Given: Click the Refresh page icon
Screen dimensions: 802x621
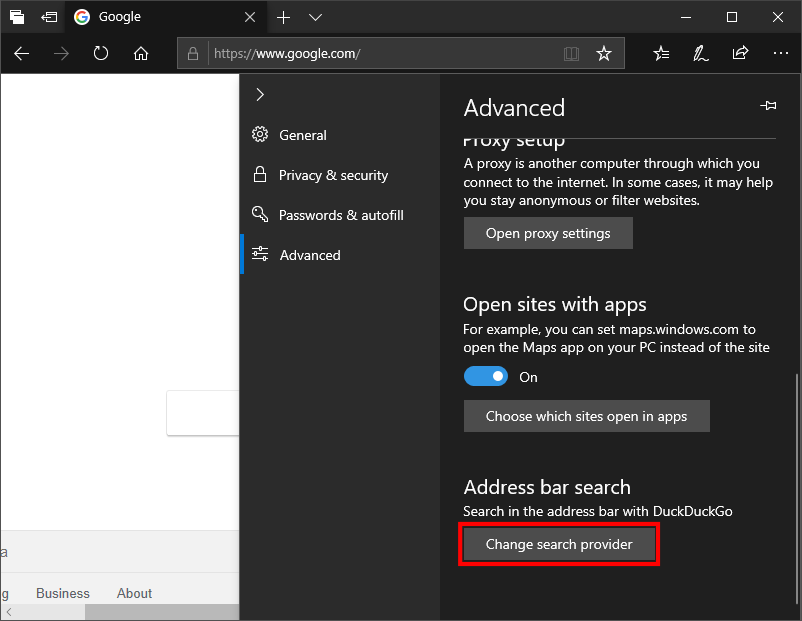Looking at the screenshot, I should [x=101, y=54].
